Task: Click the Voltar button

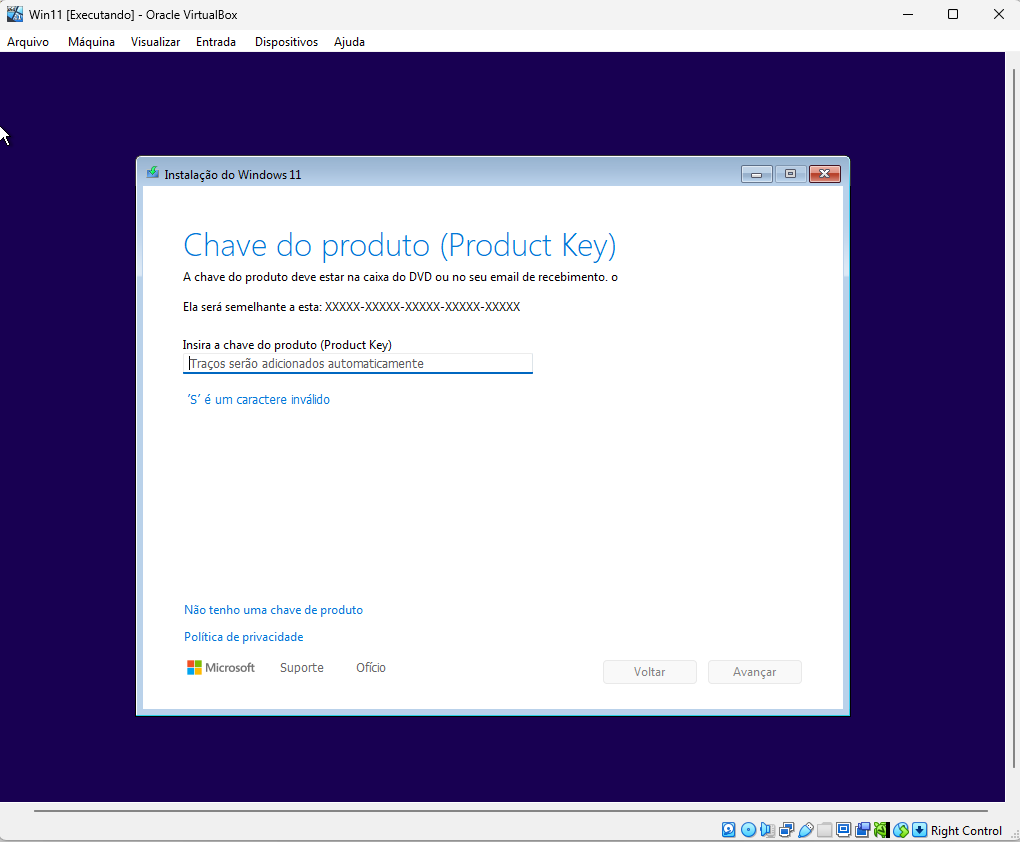Action: (650, 672)
